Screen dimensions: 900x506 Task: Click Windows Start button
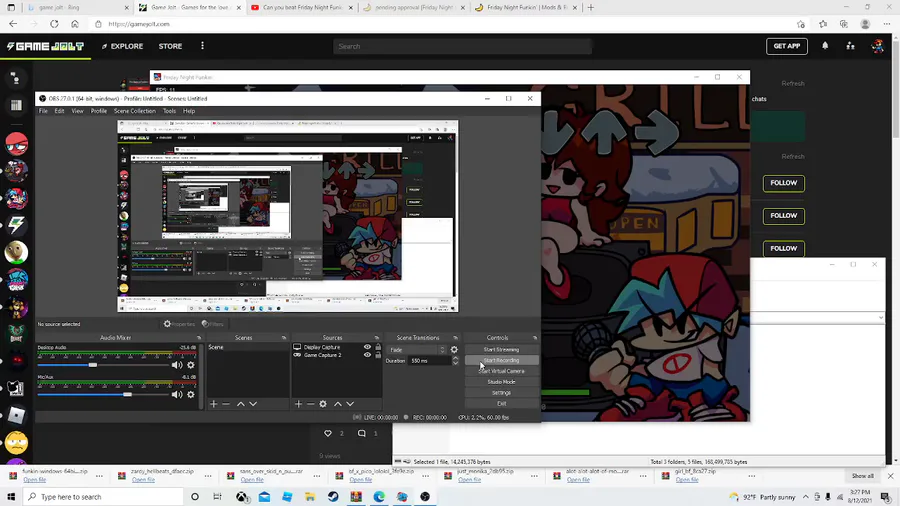click(11, 497)
